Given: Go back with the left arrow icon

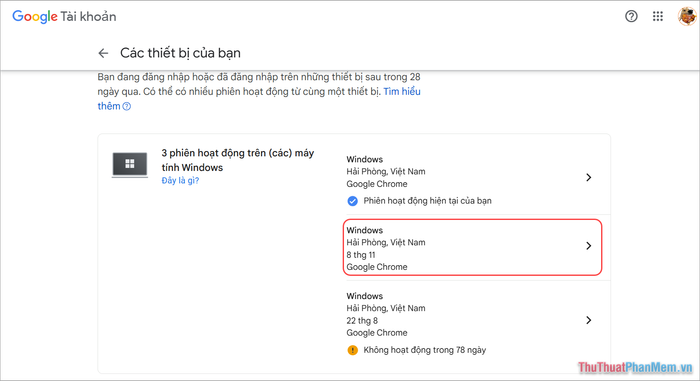Looking at the screenshot, I should tap(103, 53).
